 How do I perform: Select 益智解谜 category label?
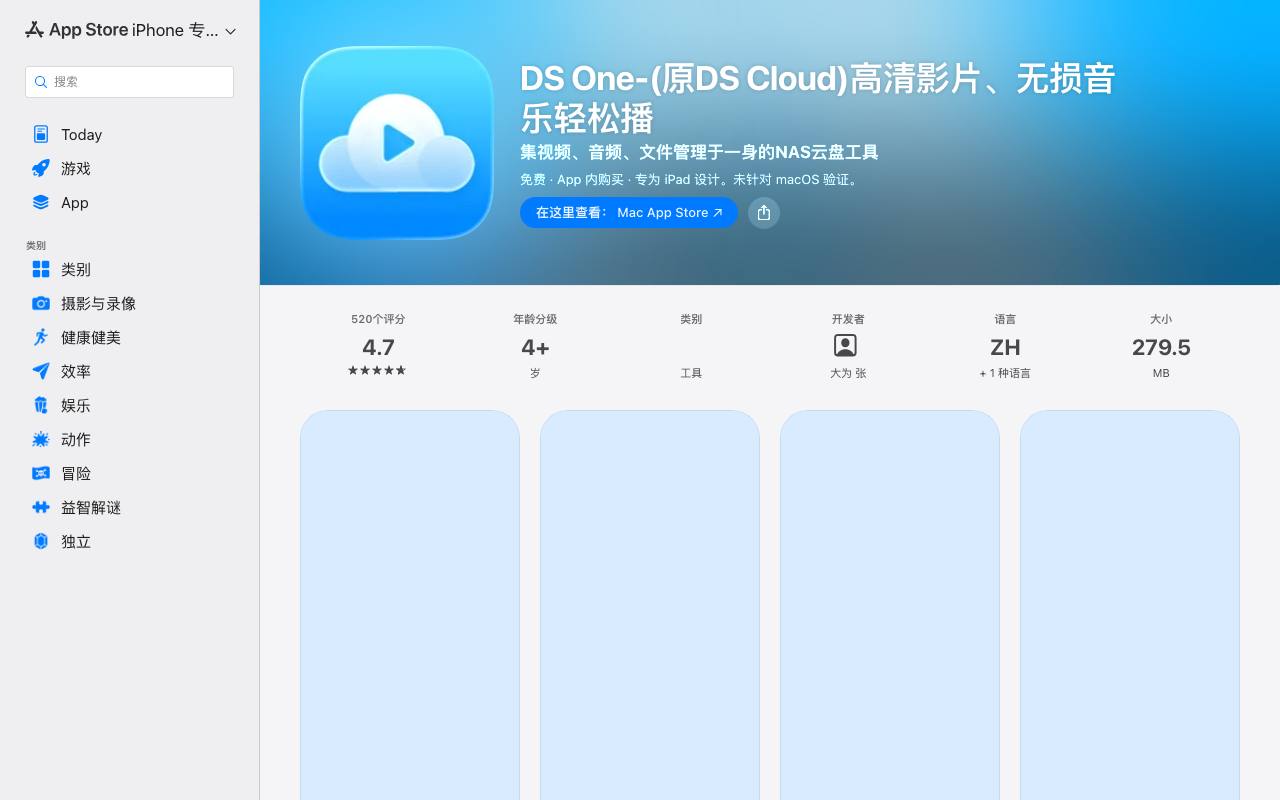pyautogui.click(x=91, y=507)
